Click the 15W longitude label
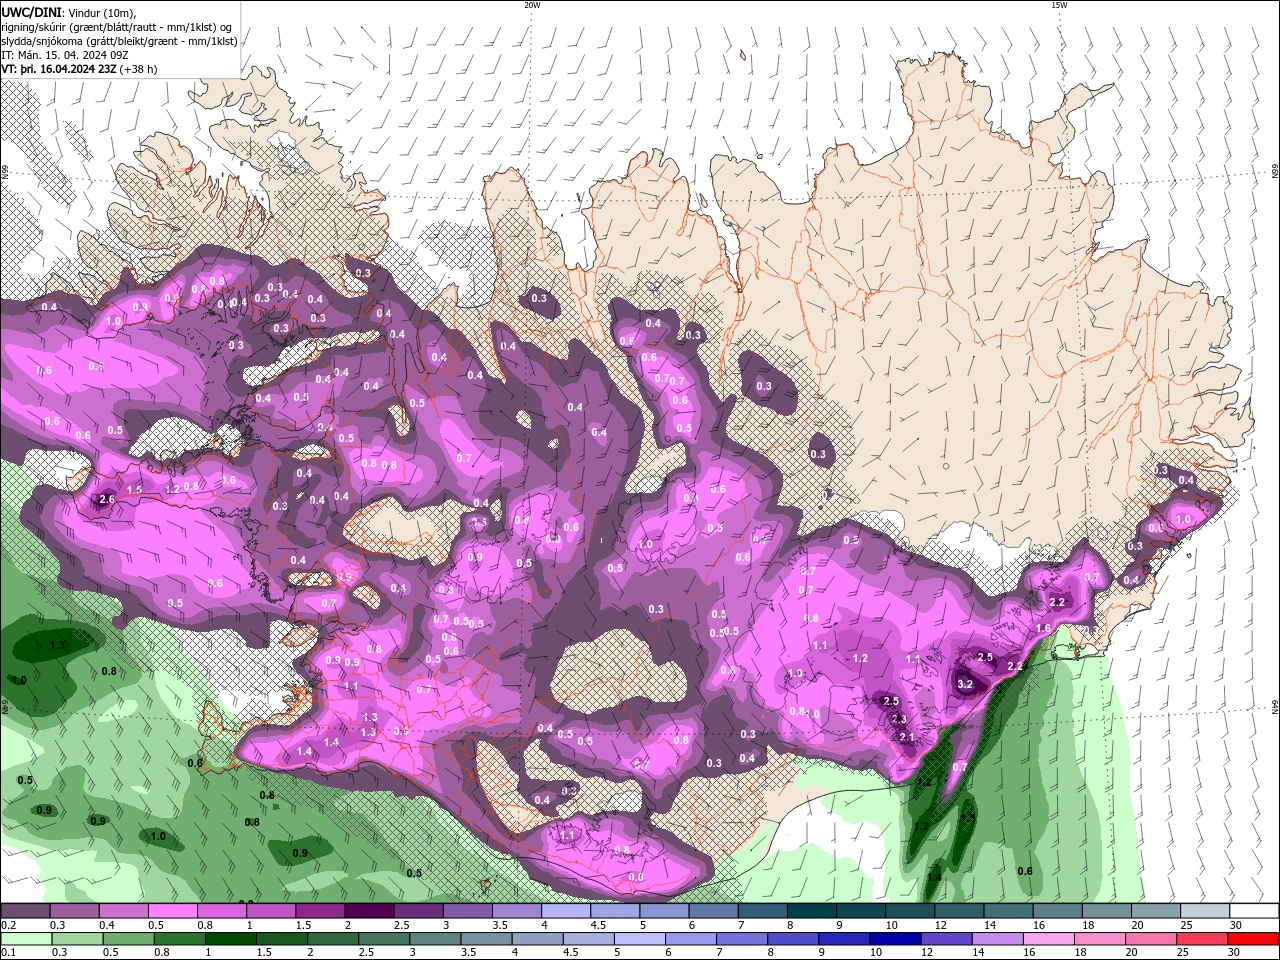 click(x=1058, y=5)
